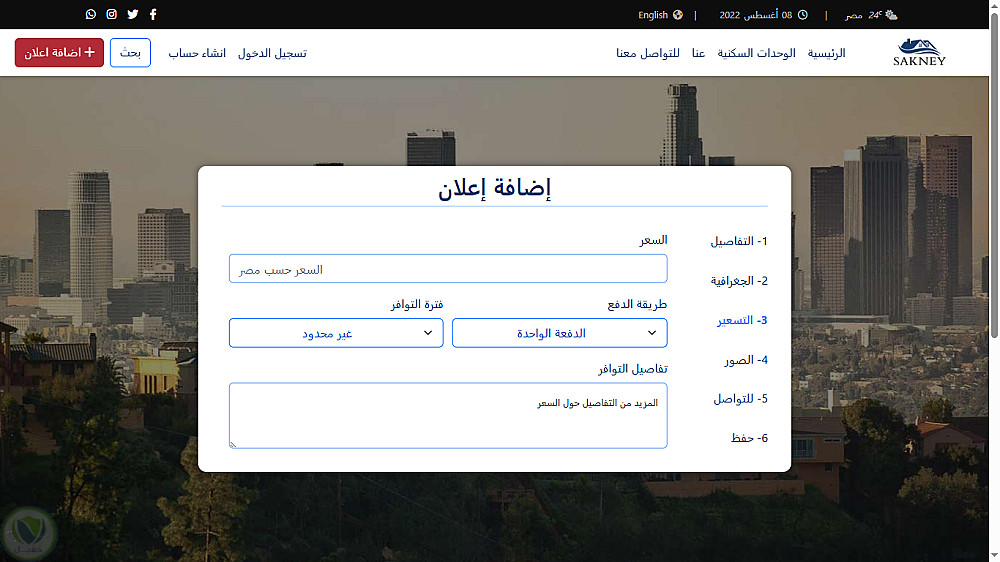This screenshot has width=1000, height=562.
Task: Focus the السعر price input field
Action: click(448, 269)
